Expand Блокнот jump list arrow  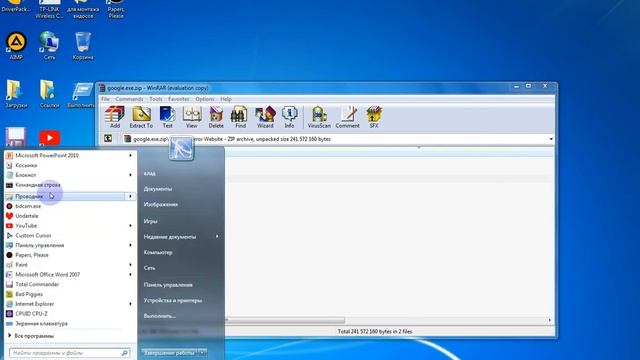coord(130,175)
